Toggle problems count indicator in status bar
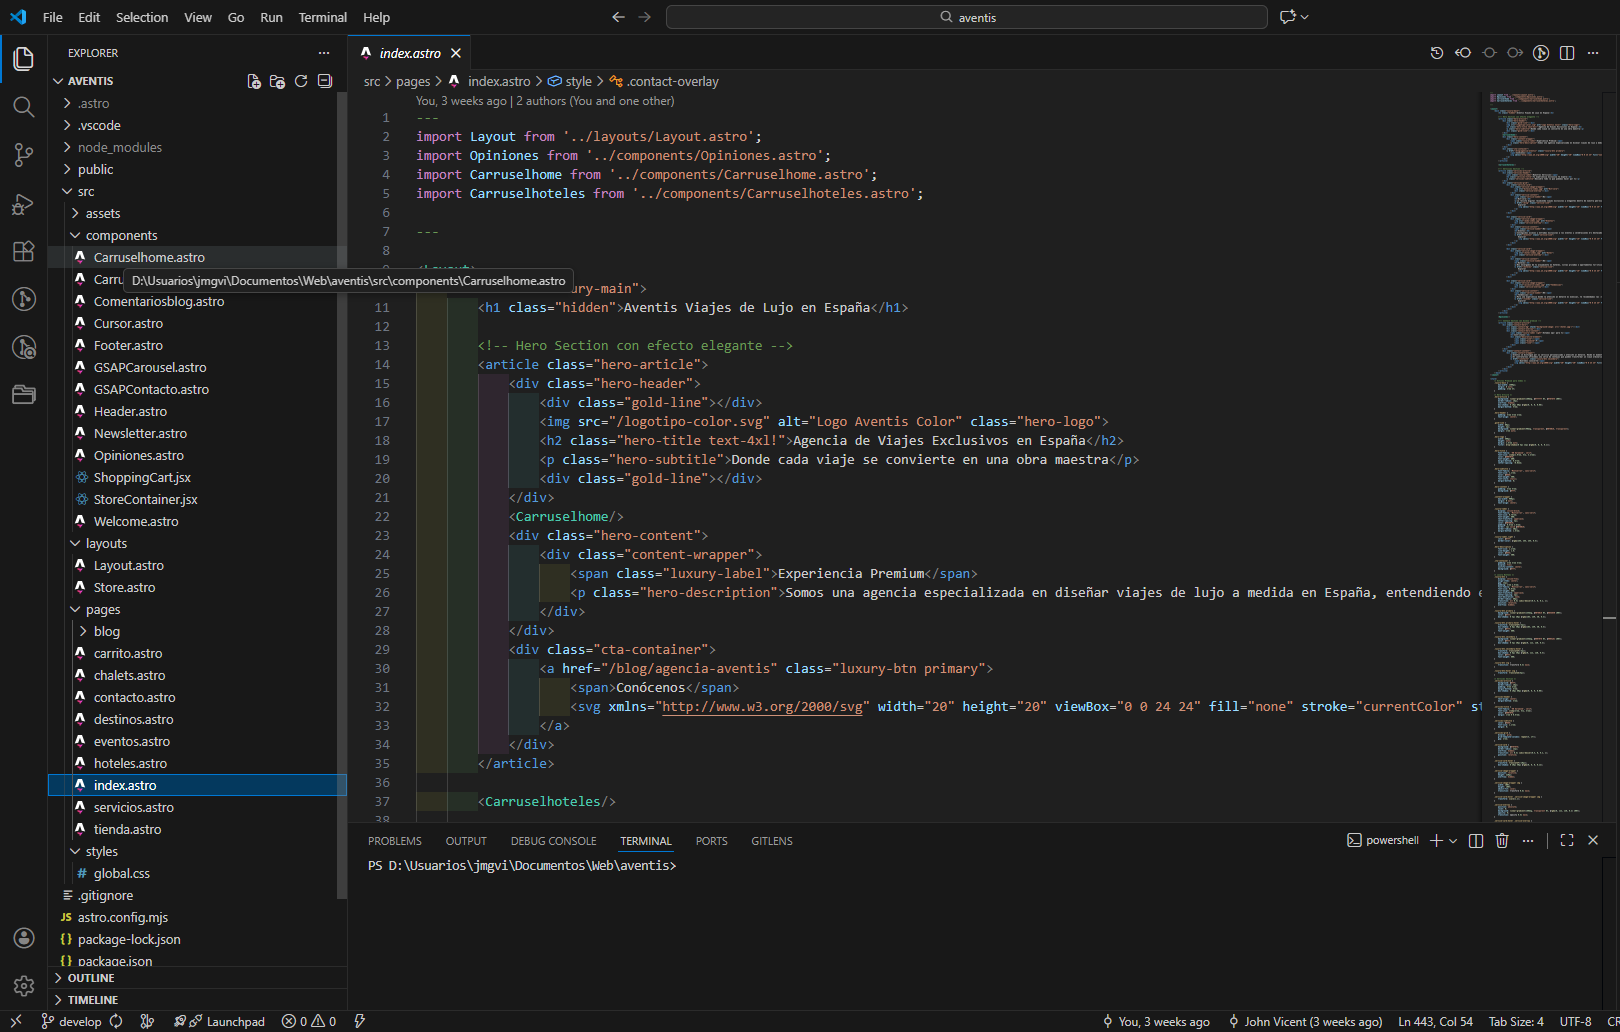Image resolution: width=1620 pixels, height=1032 pixels. [309, 1021]
